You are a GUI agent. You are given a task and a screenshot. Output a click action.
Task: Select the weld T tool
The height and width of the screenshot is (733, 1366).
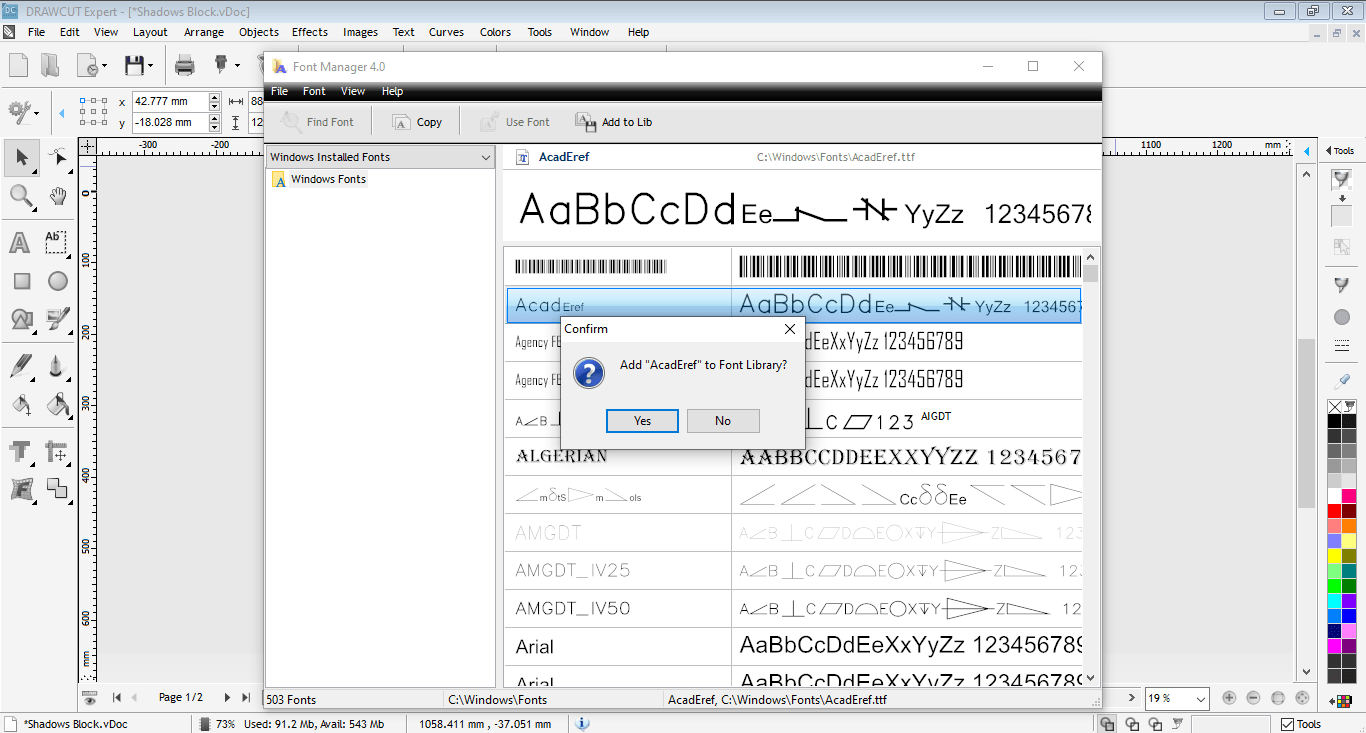tap(21, 452)
